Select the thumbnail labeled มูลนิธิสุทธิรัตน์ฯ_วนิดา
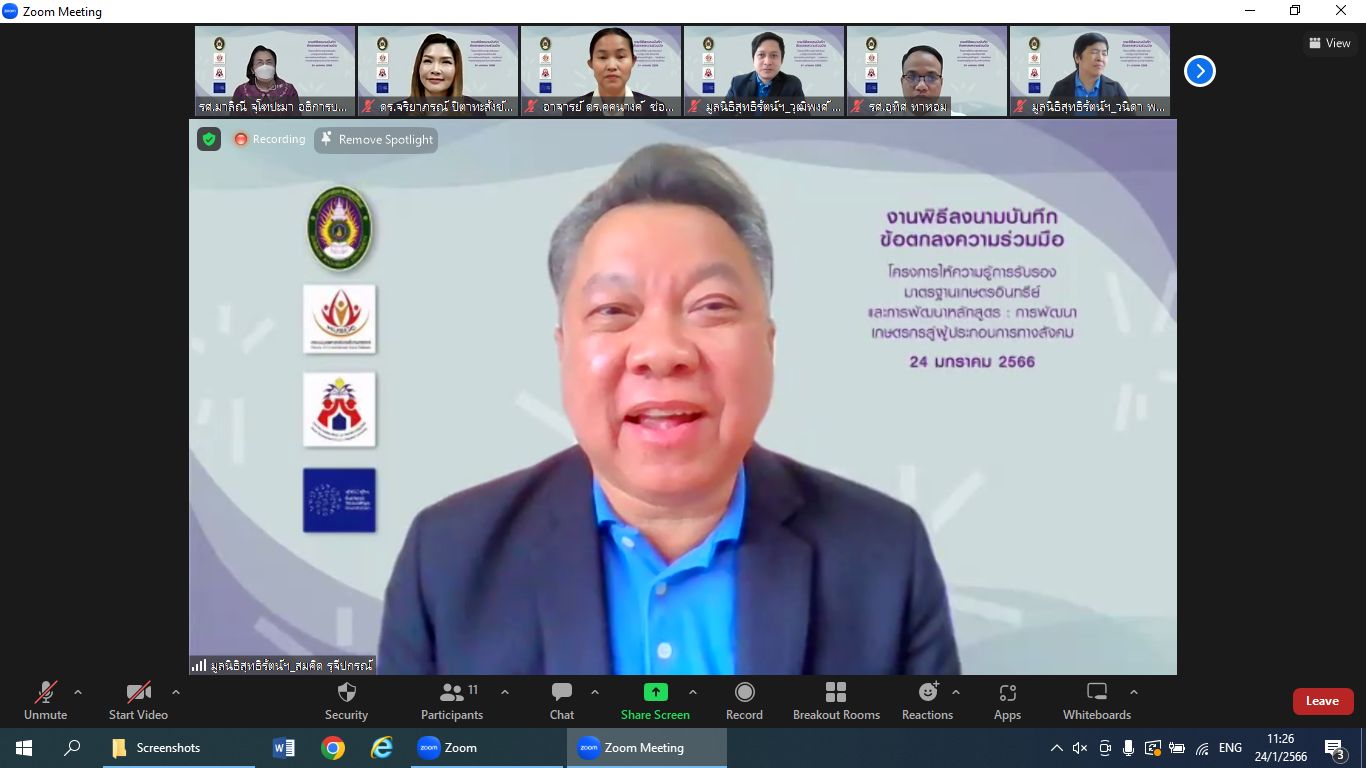This screenshot has height=768, width=1366. [x=1090, y=71]
